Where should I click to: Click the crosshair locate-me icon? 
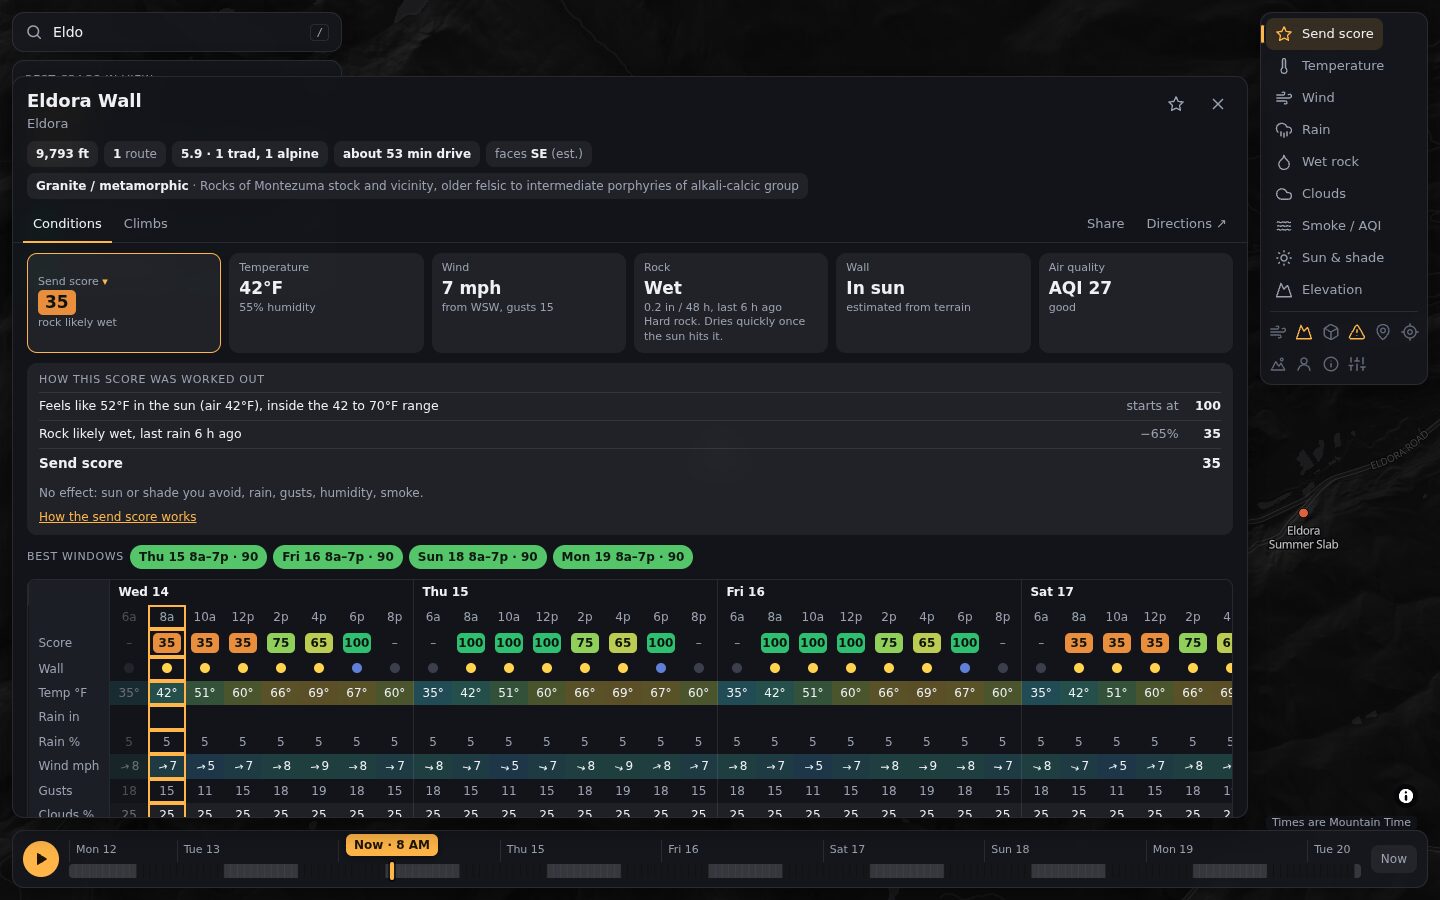1410,332
